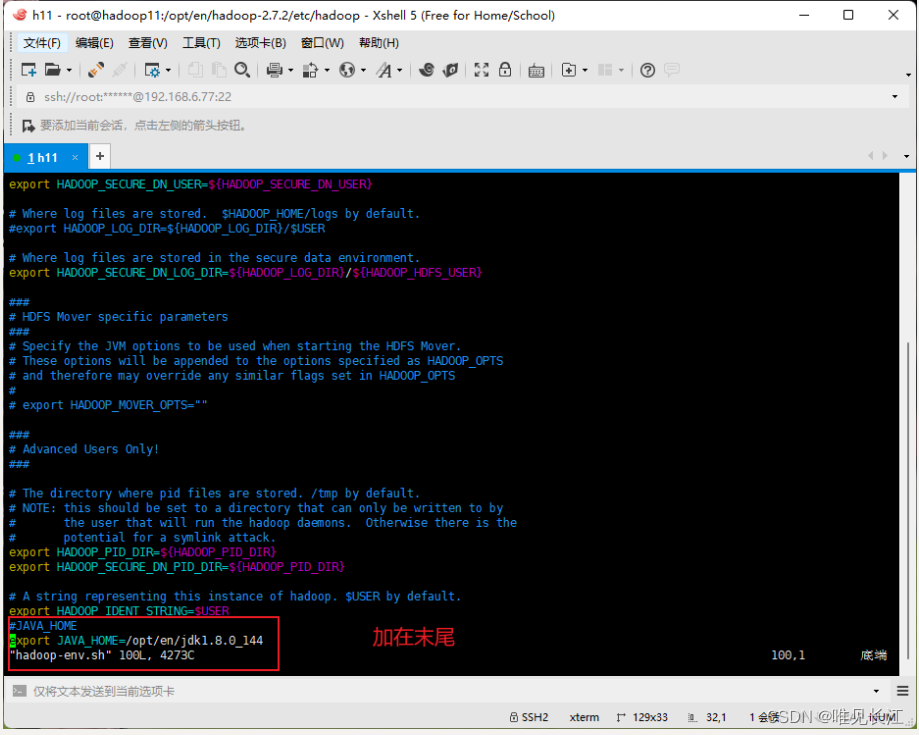Open the 选项卡(B) menu
This screenshot has height=735, width=919.
point(260,43)
